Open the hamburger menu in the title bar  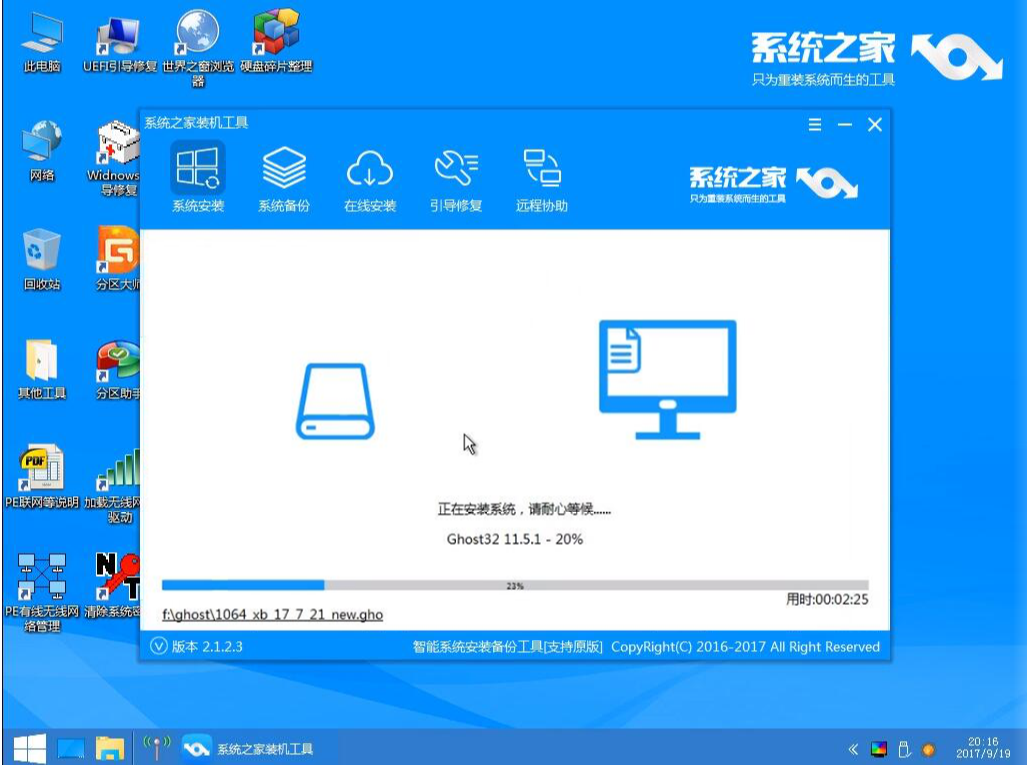click(x=815, y=125)
